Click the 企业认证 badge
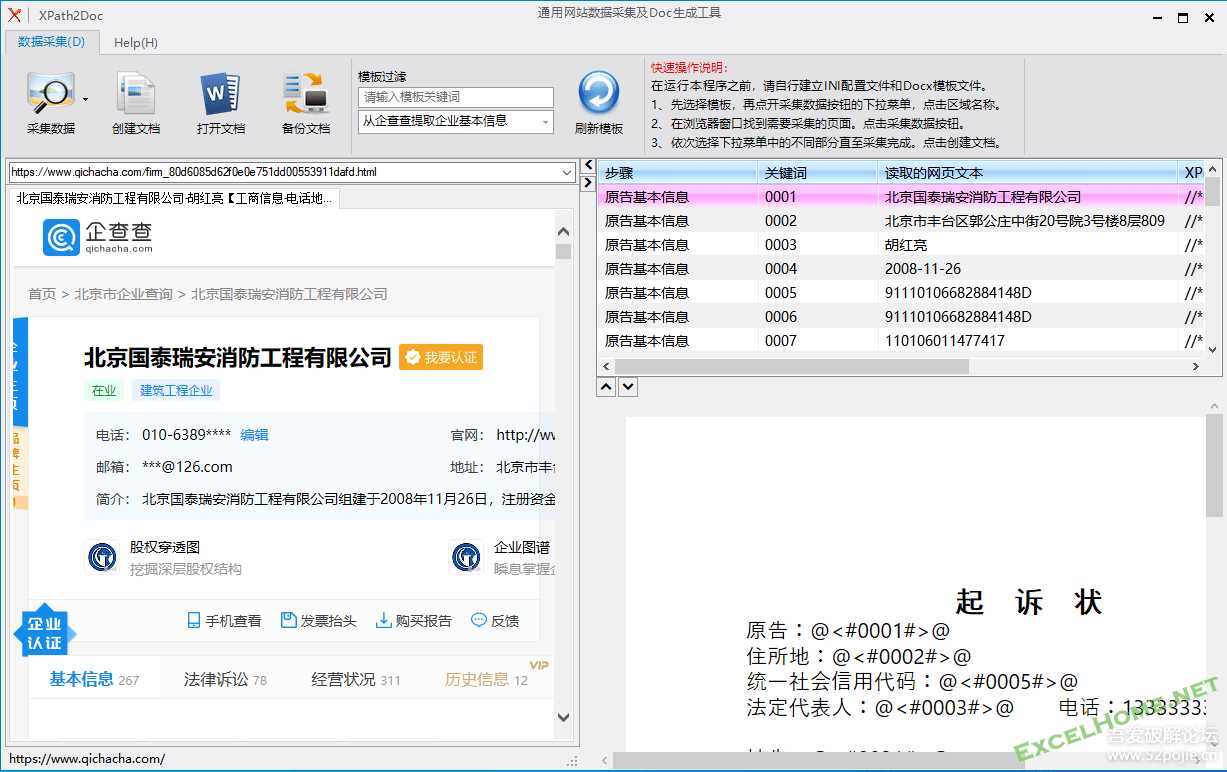1227x772 pixels. click(x=44, y=633)
